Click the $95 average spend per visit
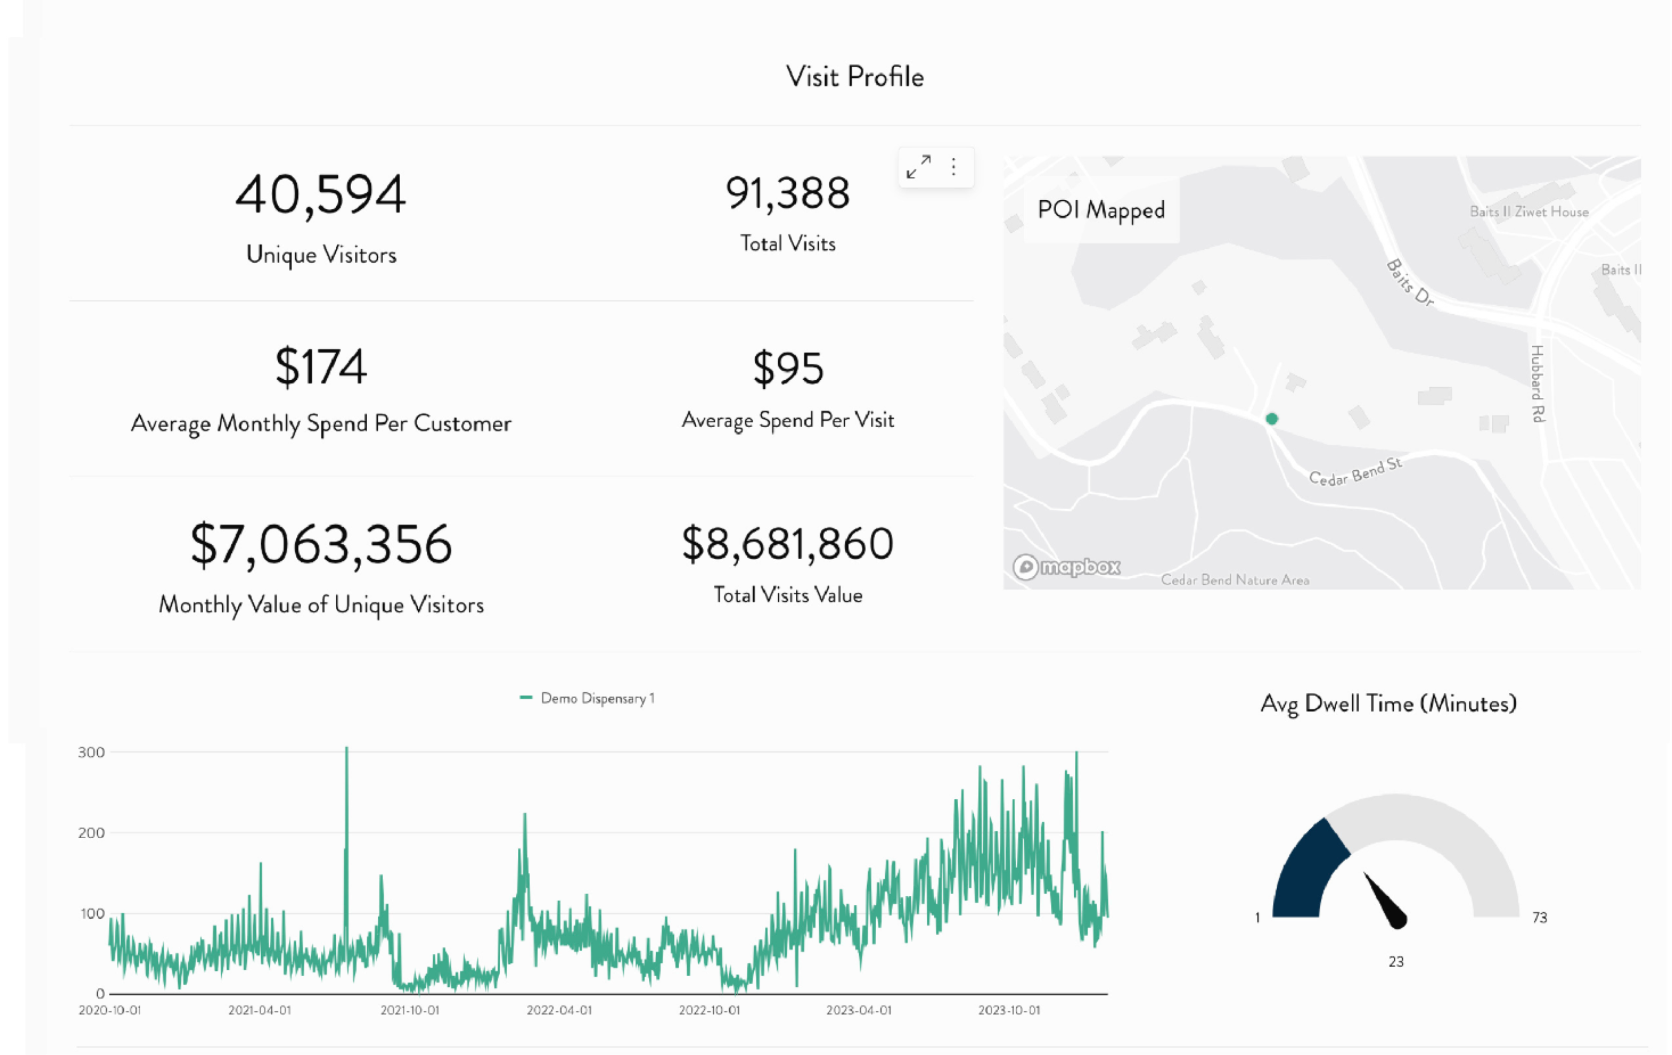The width and height of the screenshot is (1672, 1055). pyautogui.click(x=788, y=368)
